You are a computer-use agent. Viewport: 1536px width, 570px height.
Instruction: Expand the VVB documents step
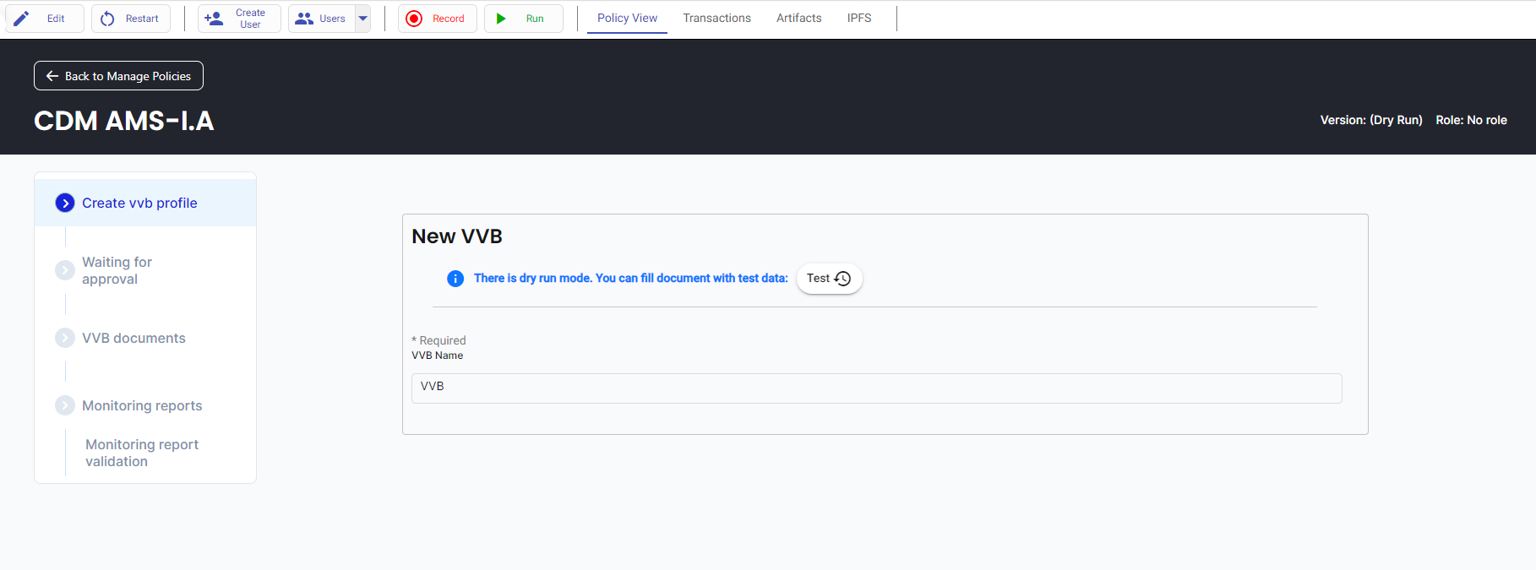(65, 338)
